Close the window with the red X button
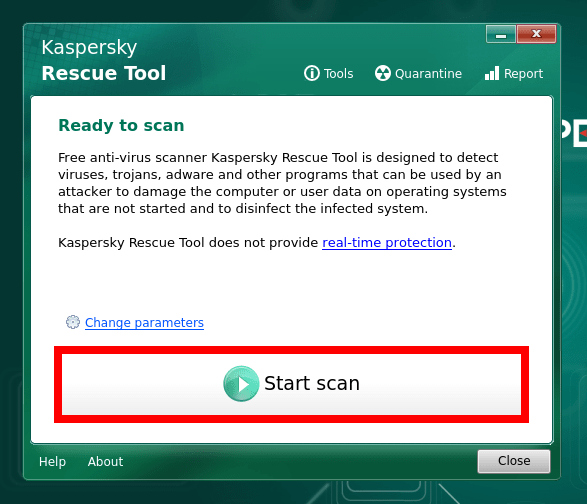This screenshot has height=504, width=587. point(536,34)
